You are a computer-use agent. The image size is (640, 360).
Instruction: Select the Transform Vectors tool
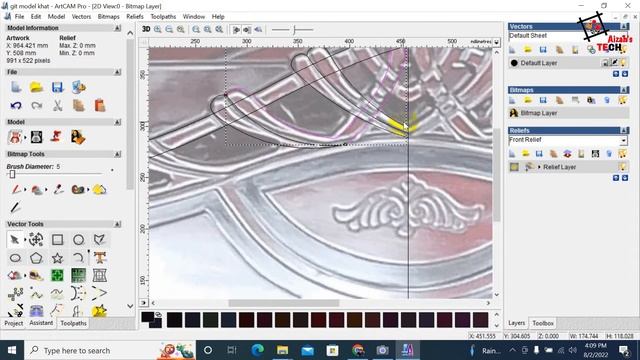[36, 240]
